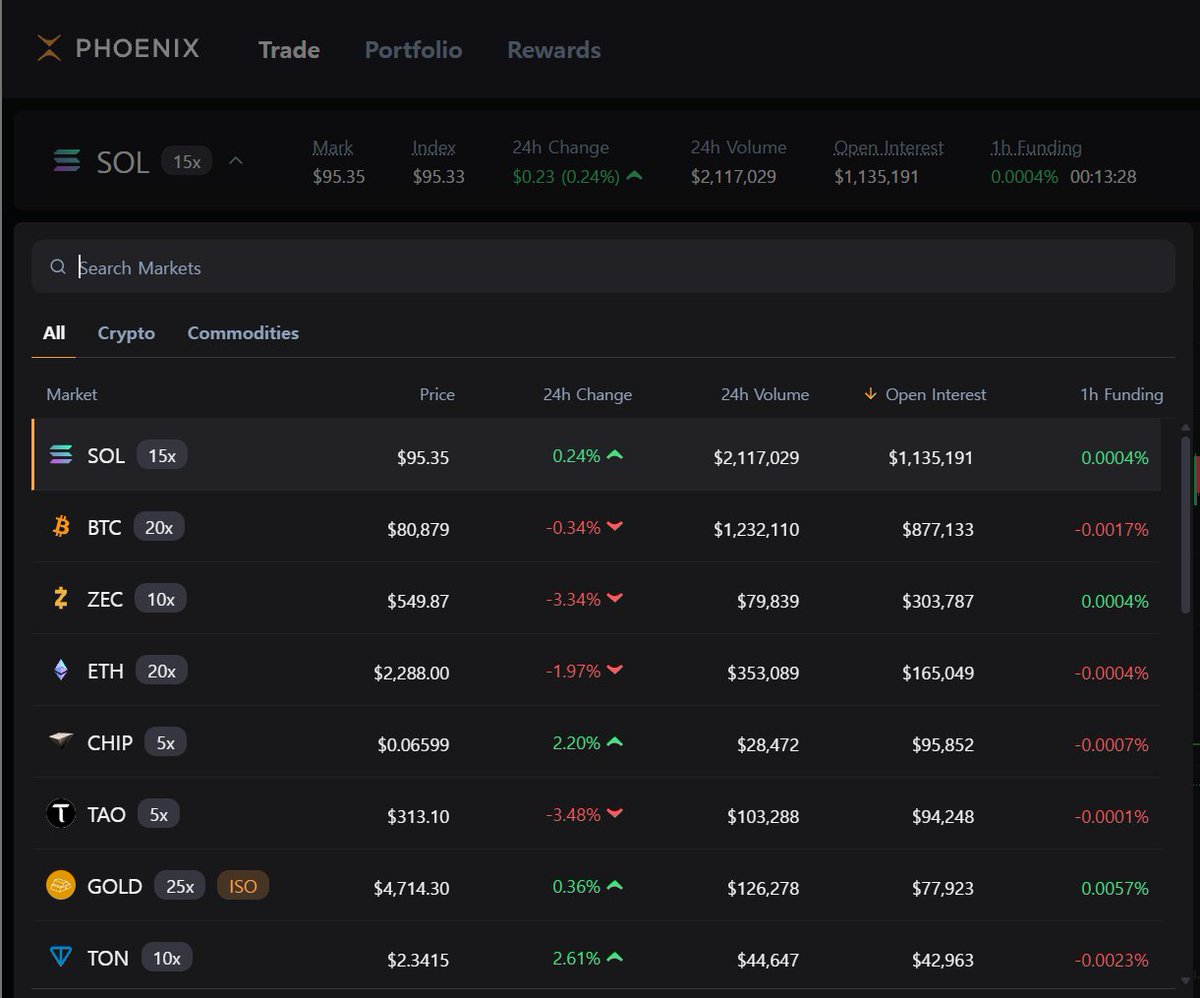Select the All markets filter
Image resolution: width=1200 pixels, height=998 pixels.
click(x=54, y=333)
